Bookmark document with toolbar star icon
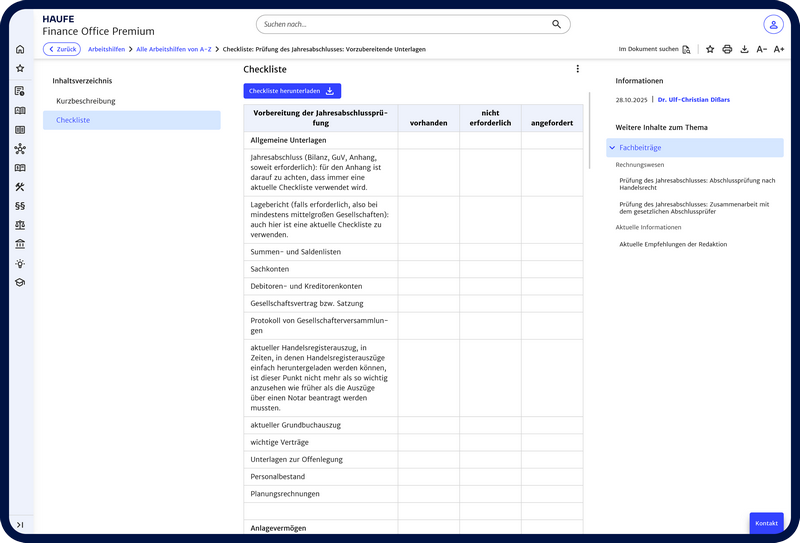This screenshot has height=543, width=800. pyautogui.click(x=710, y=49)
